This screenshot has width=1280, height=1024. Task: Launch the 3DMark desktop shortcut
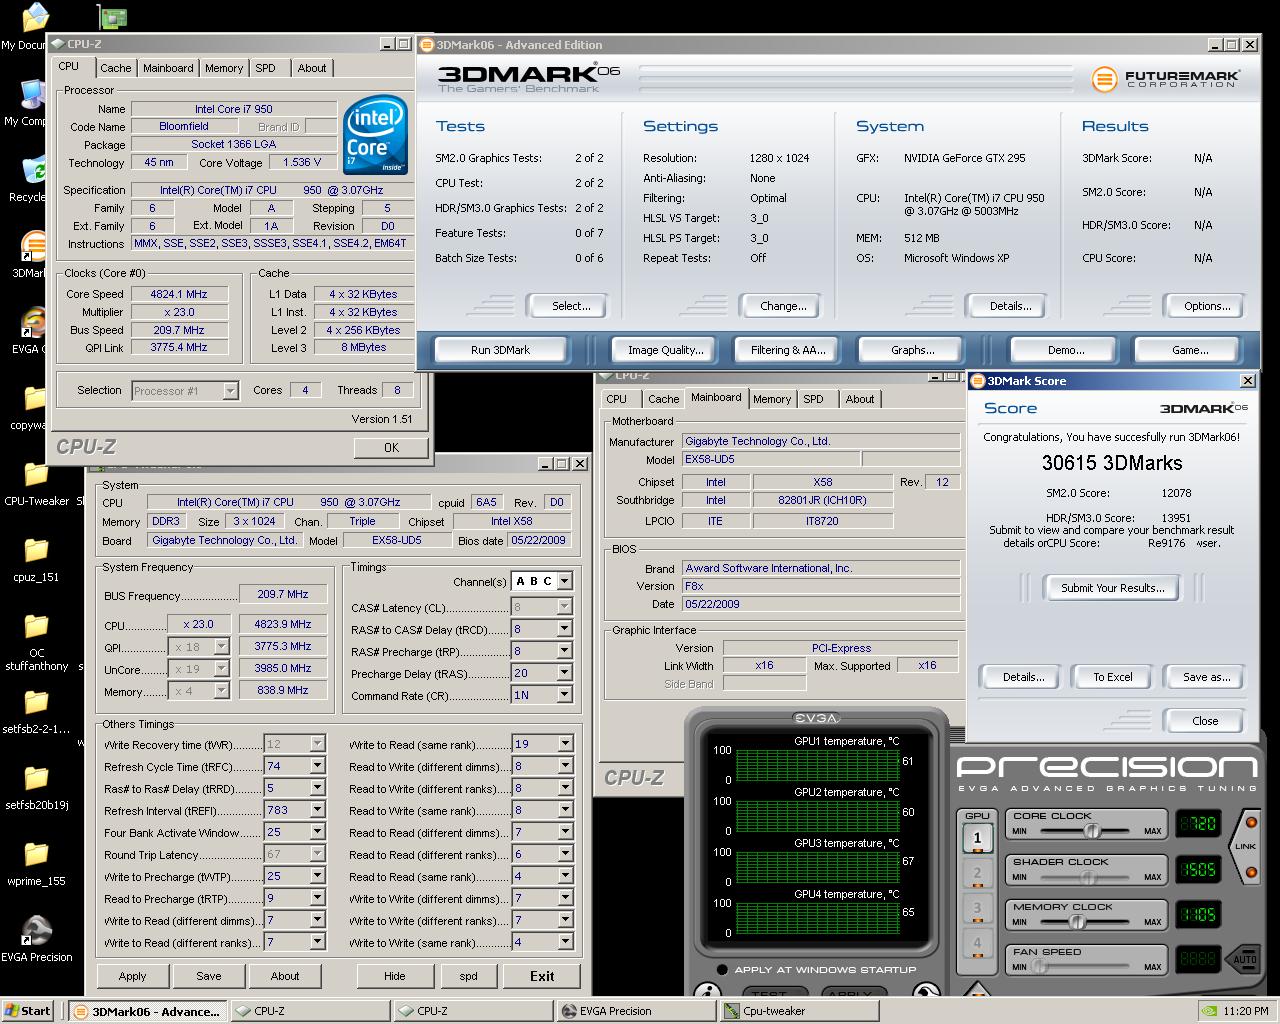(32, 246)
